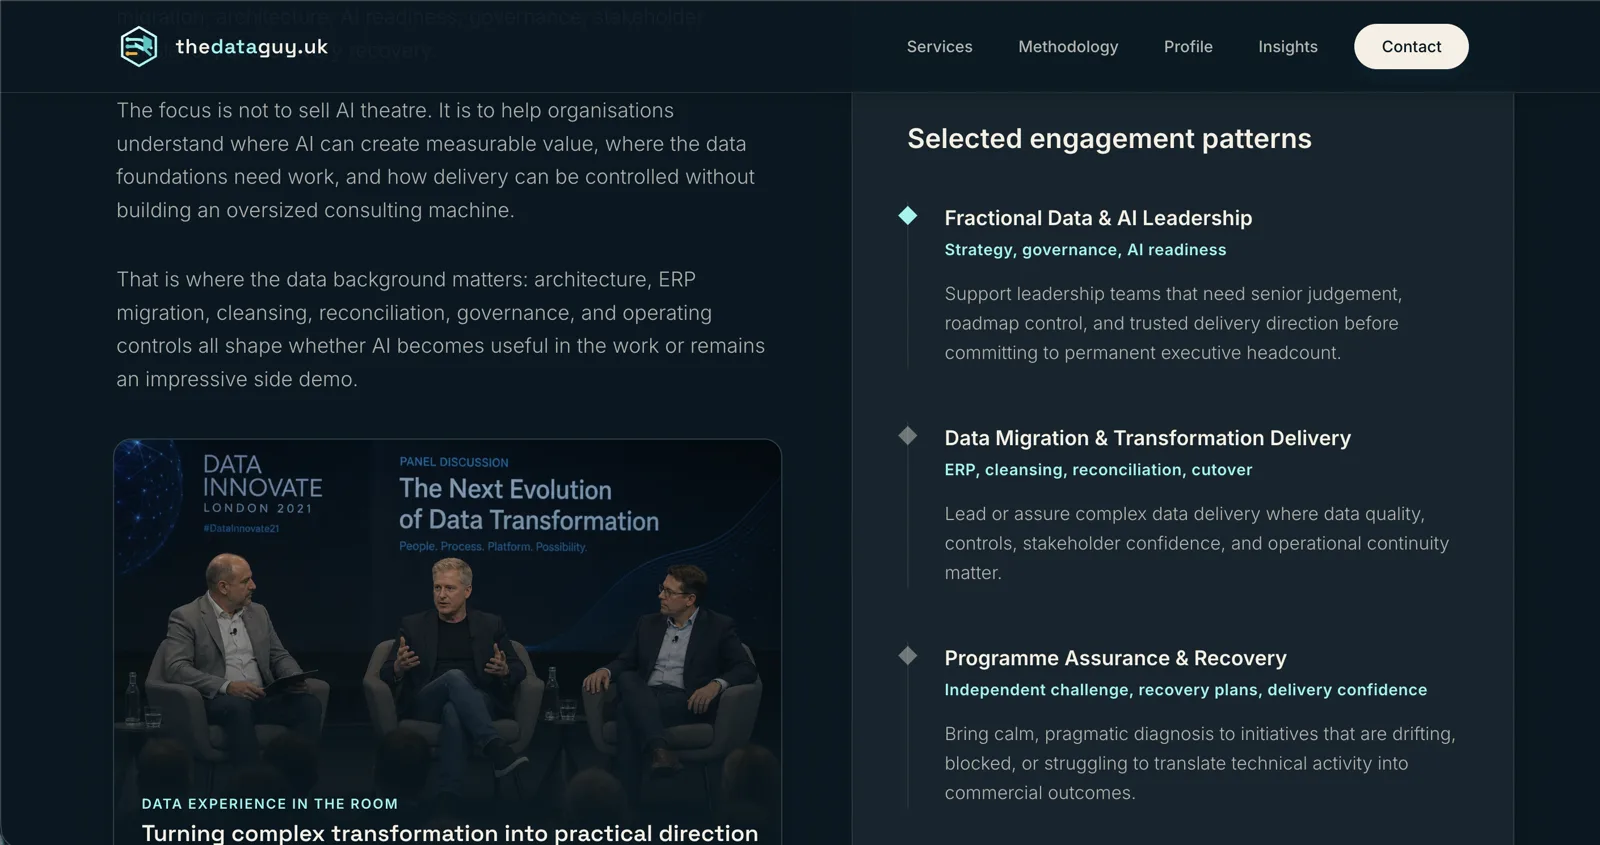Click the Contact button
The height and width of the screenshot is (845, 1600).
pos(1411,47)
